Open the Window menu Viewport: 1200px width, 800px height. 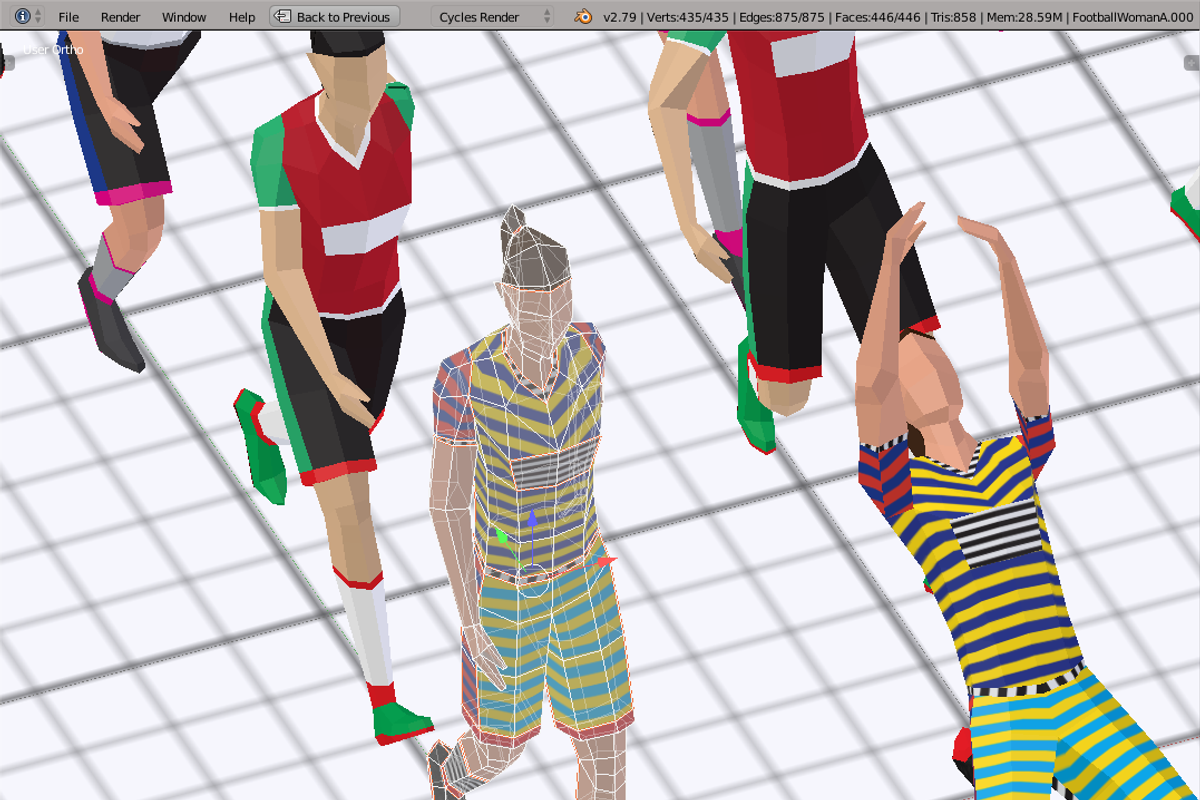coord(184,17)
